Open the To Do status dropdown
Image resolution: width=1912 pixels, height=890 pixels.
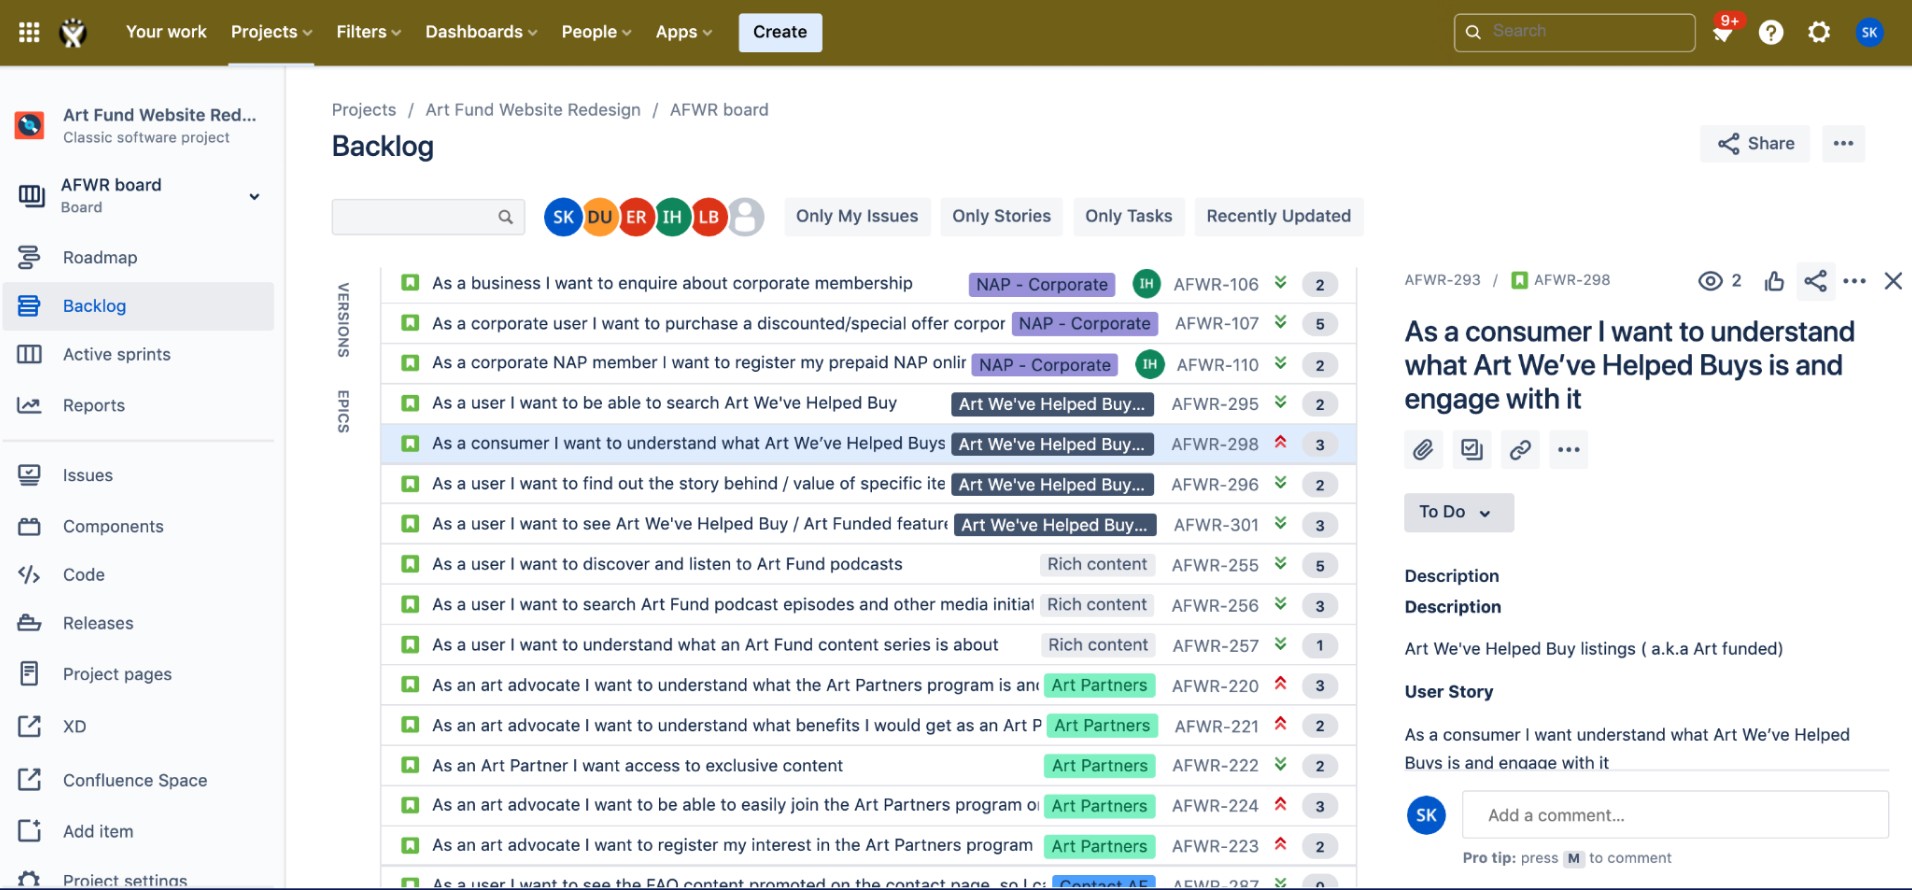coord(1458,512)
